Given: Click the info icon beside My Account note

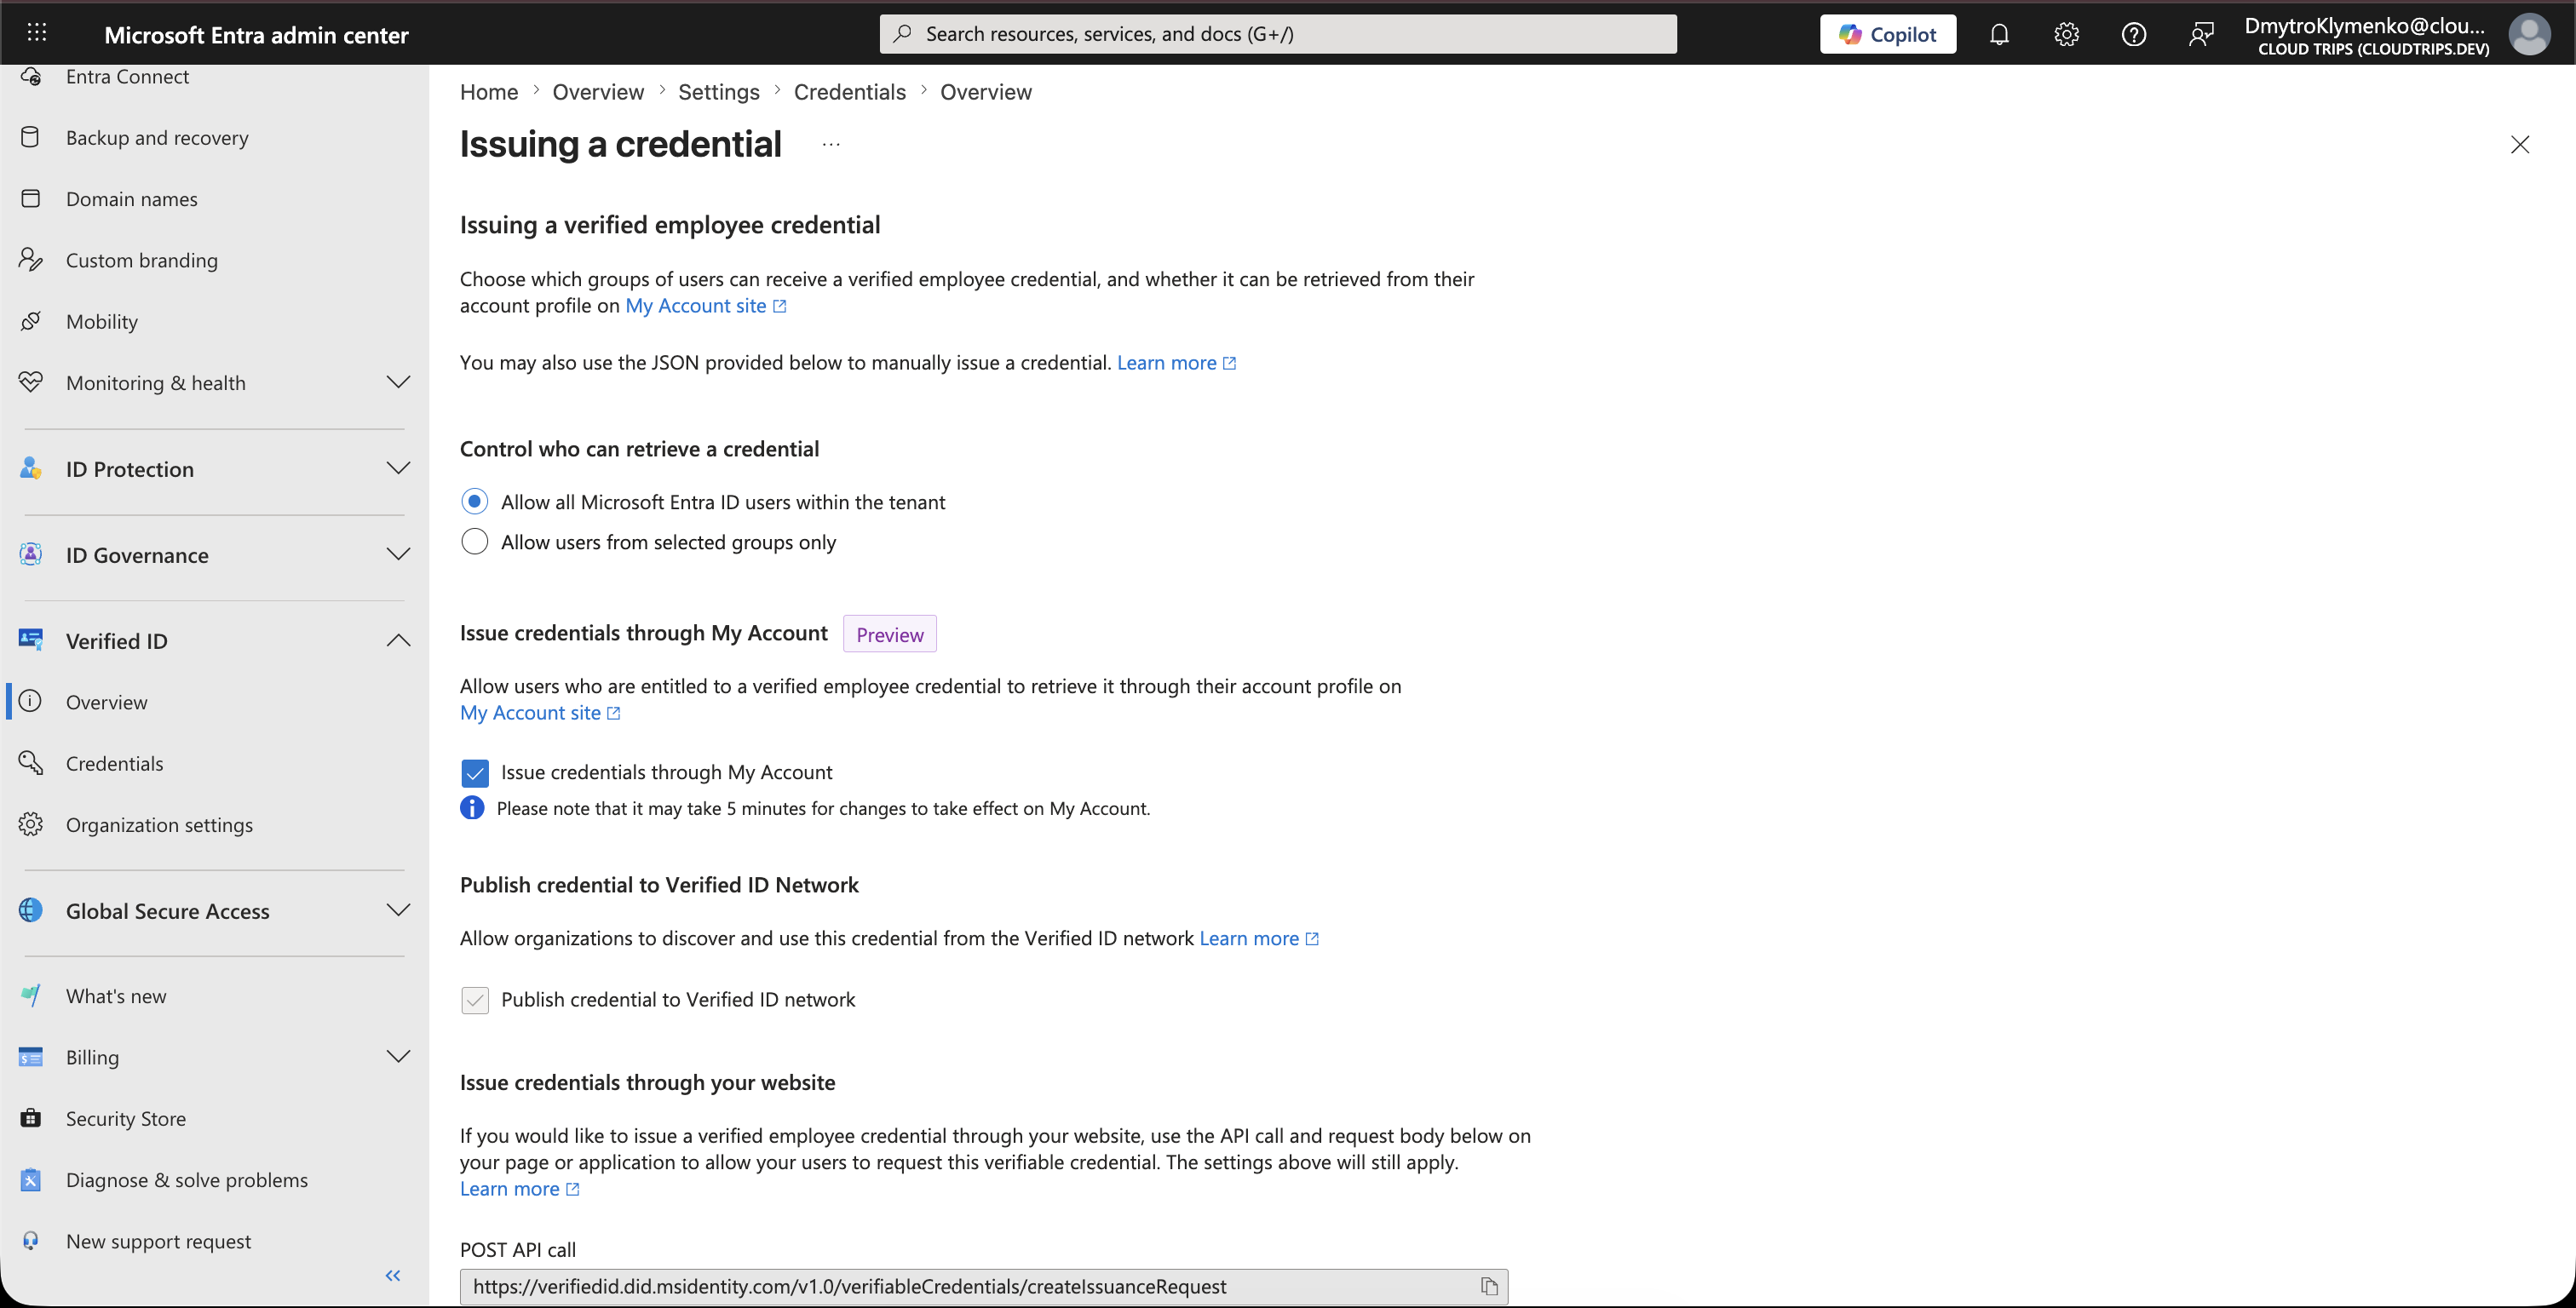Looking at the screenshot, I should coord(472,808).
